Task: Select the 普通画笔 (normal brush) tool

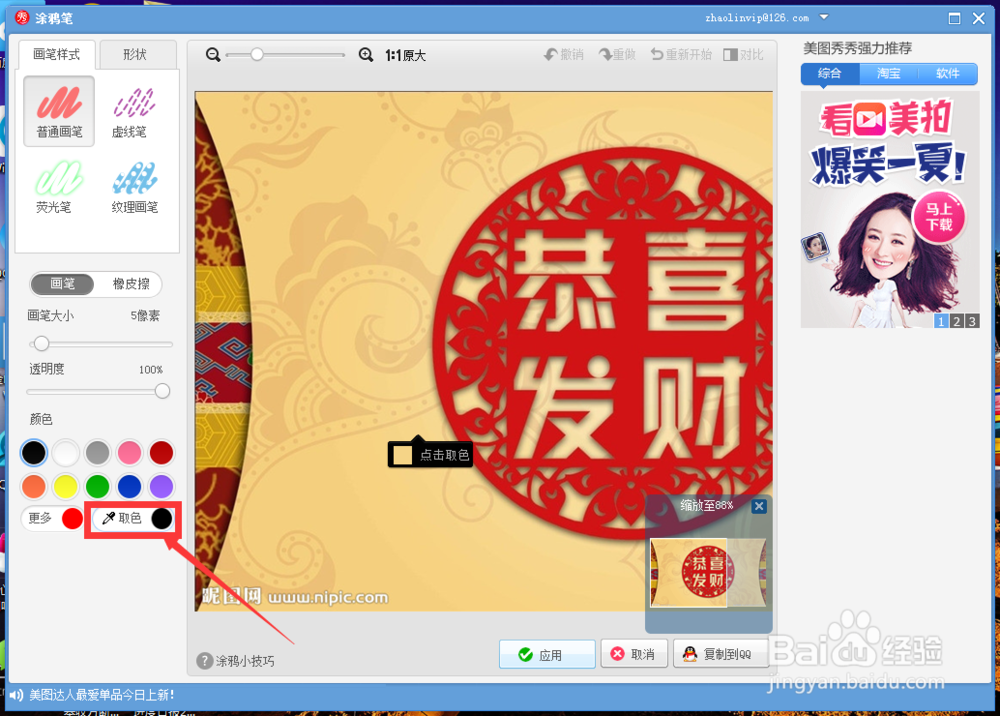Action: pos(58,110)
